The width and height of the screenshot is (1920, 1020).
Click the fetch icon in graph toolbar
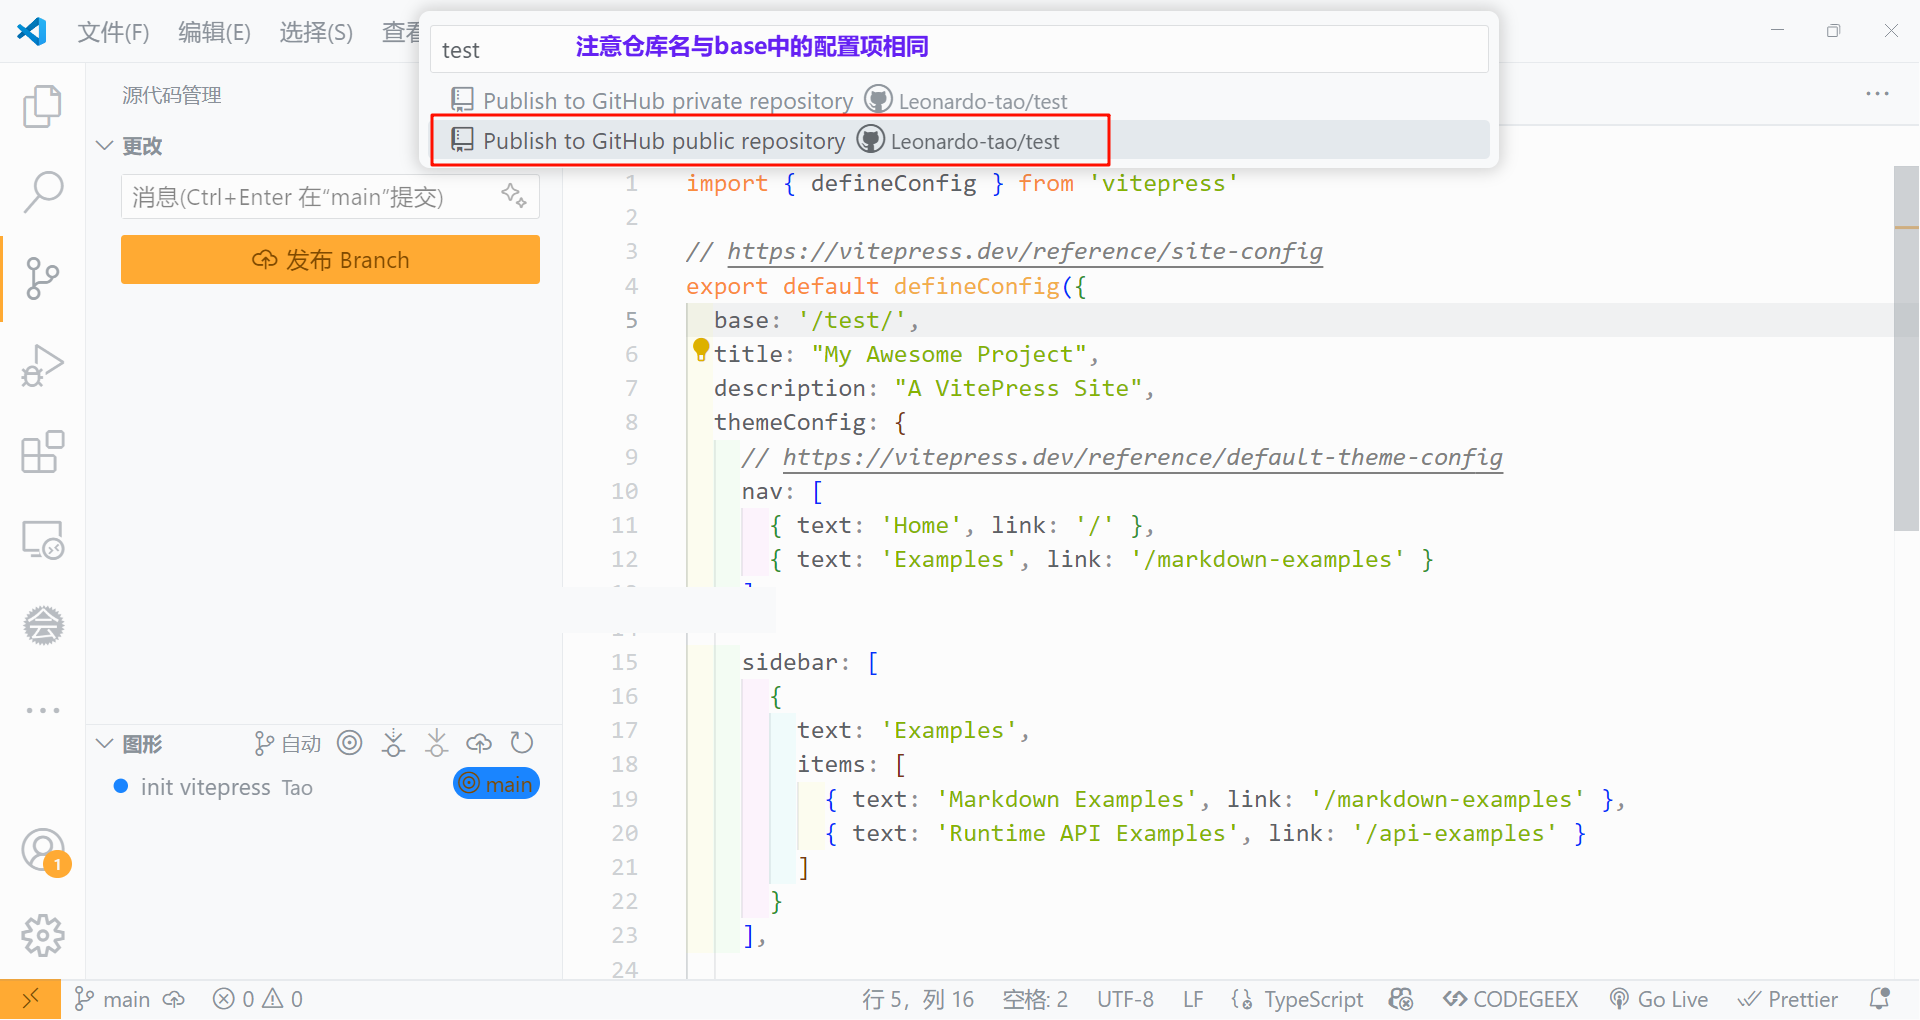click(x=393, y=743)
